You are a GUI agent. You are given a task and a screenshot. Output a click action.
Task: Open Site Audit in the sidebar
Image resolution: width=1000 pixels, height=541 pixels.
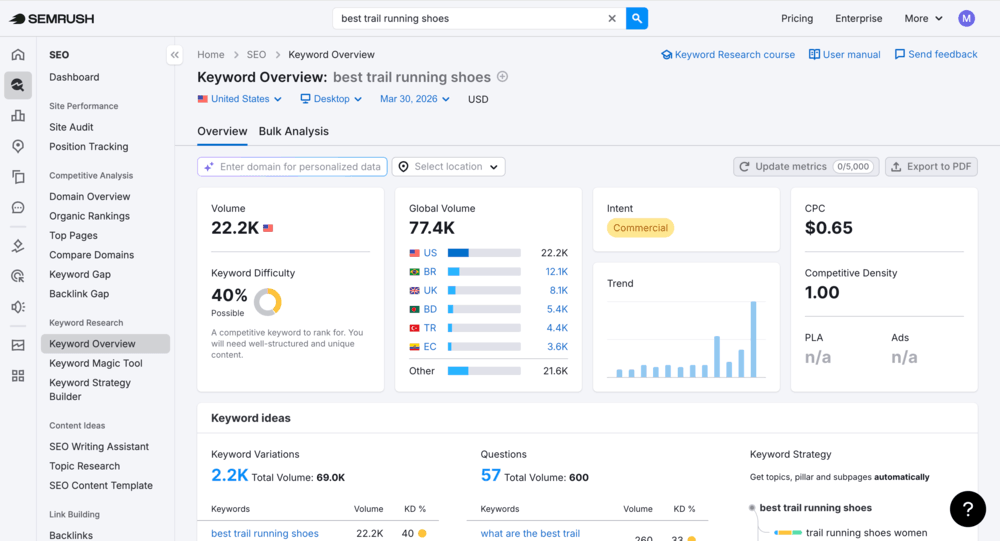[x=71, y=127]
